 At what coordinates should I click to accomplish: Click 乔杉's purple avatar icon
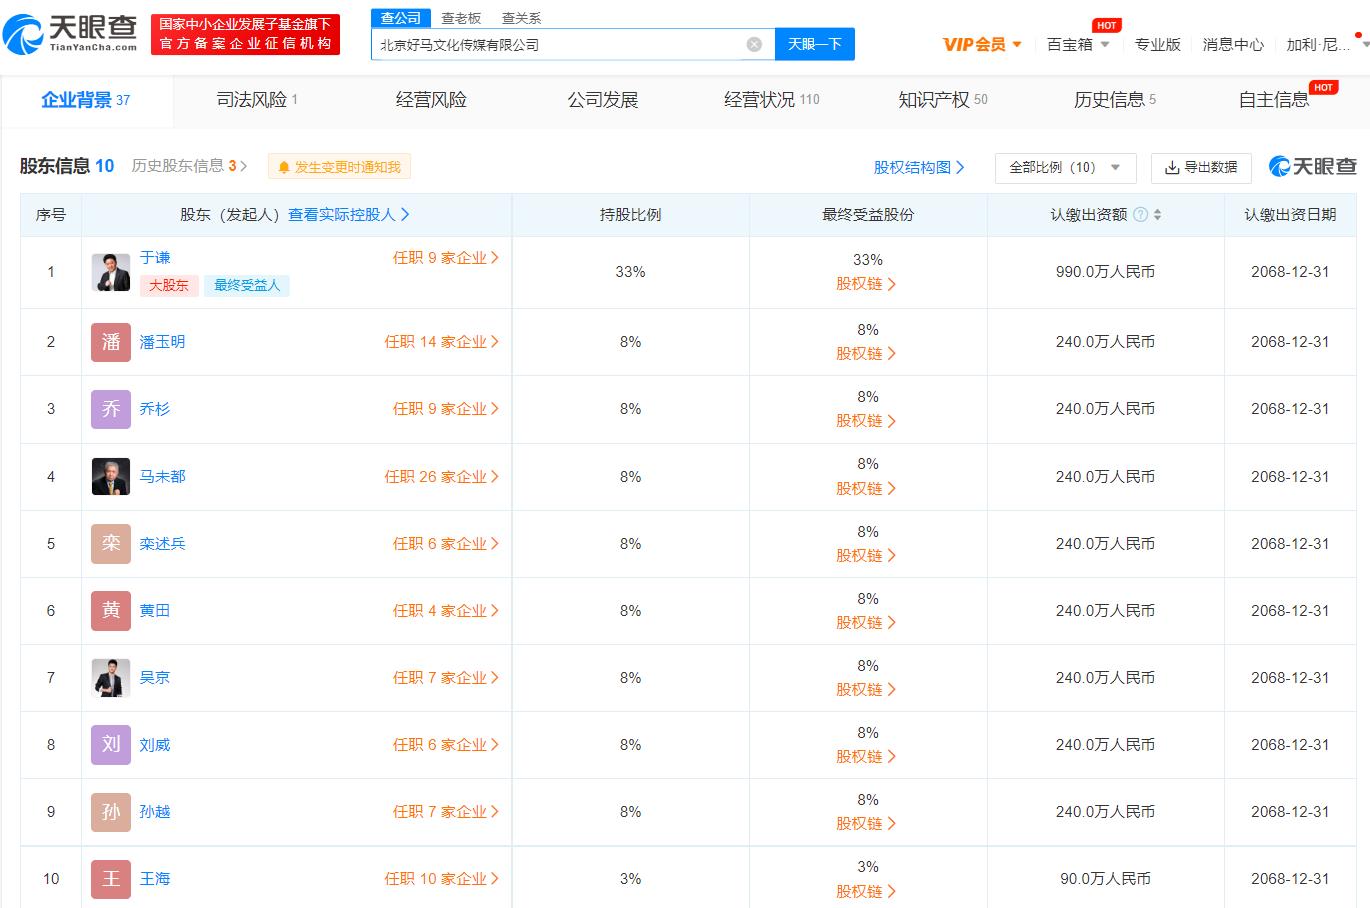click(111, 409)
